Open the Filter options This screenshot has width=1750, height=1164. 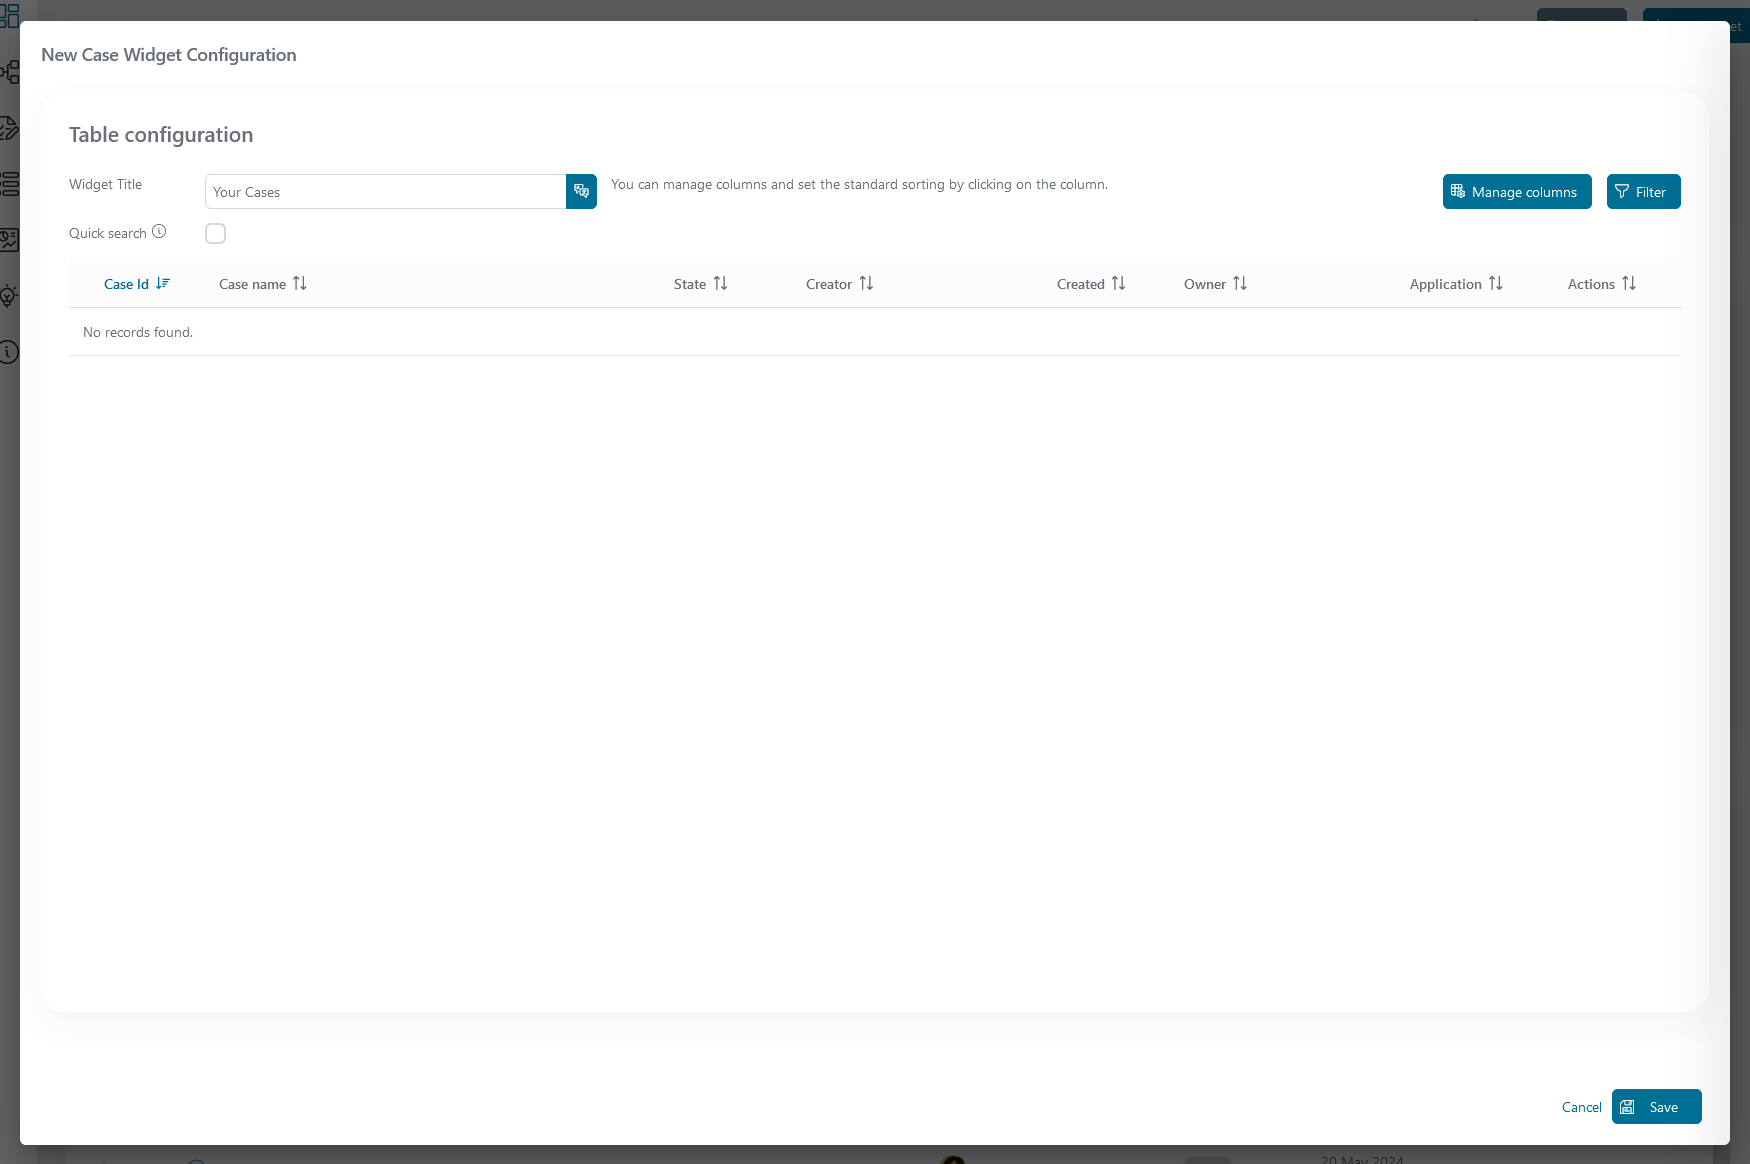coord(1643,192)
